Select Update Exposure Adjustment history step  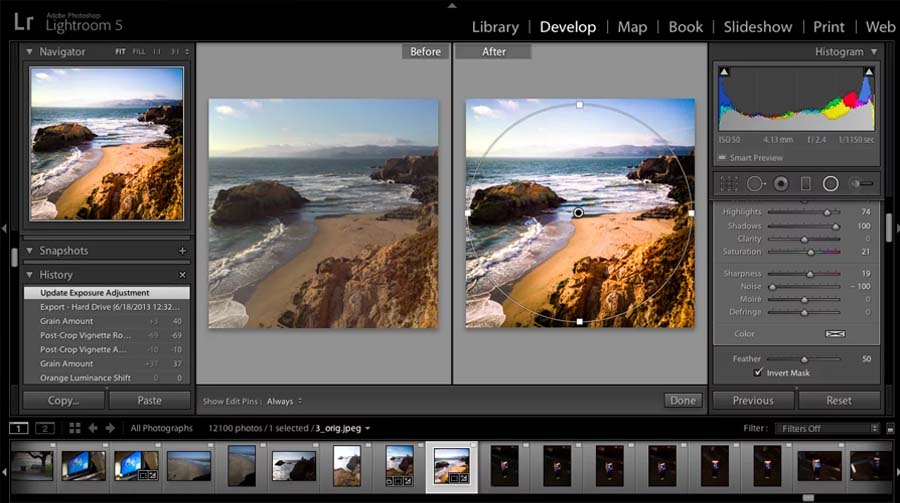click(106, 293)
